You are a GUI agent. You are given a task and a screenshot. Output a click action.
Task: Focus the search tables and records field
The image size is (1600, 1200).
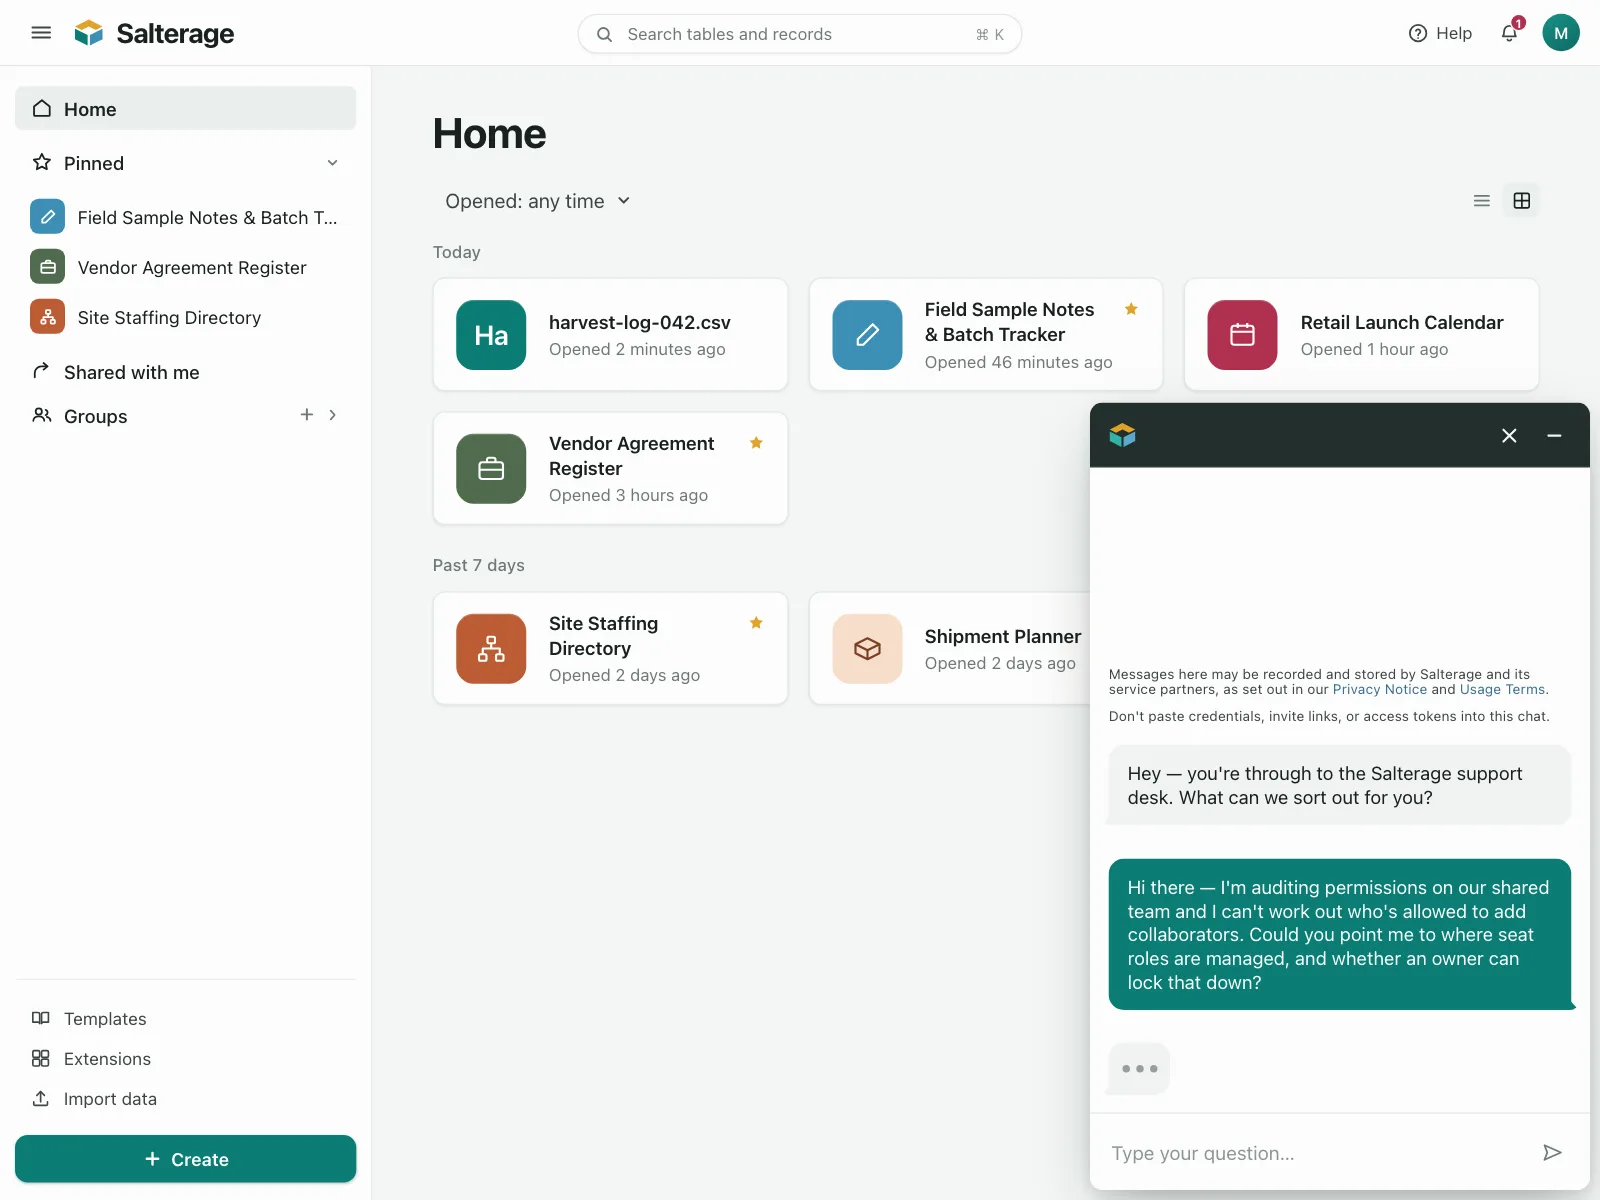799,34
